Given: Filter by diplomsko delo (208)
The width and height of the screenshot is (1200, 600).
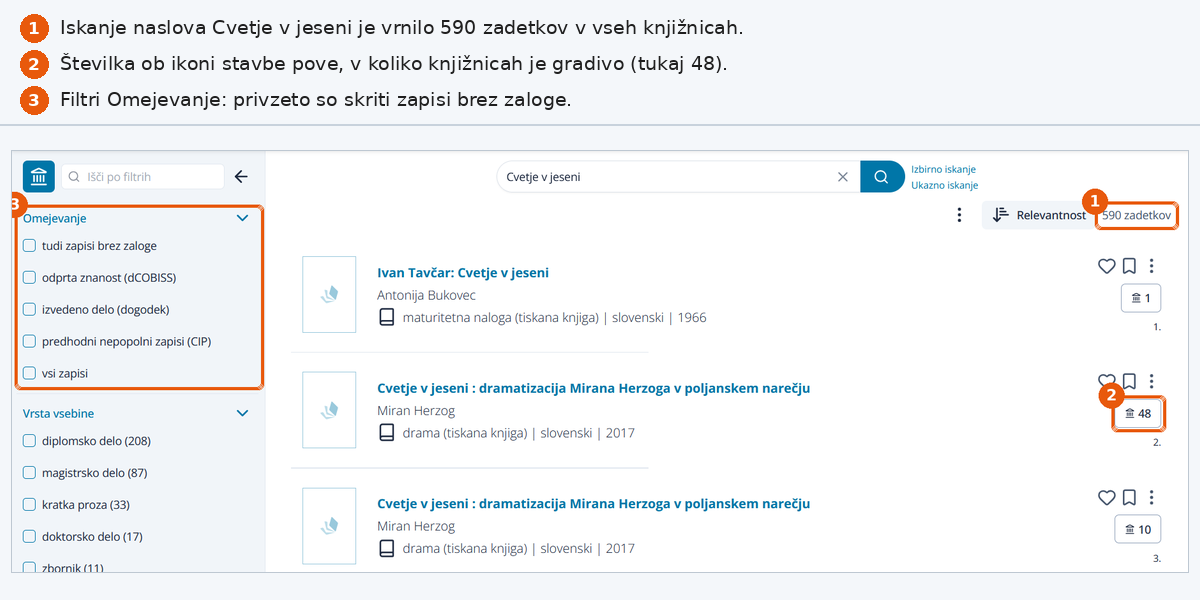Looking at the screenshot, I should pyautogui.click(x=29, y=440).
